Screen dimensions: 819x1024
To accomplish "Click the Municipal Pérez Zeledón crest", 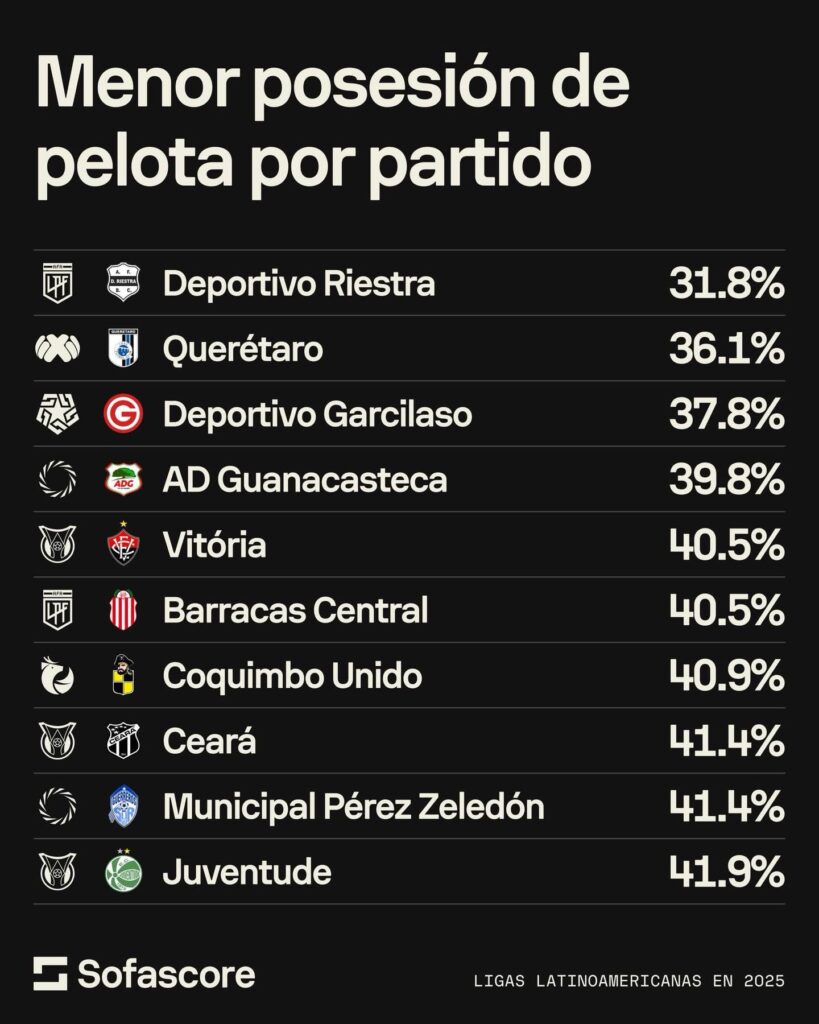I will [x=123, y=806].
